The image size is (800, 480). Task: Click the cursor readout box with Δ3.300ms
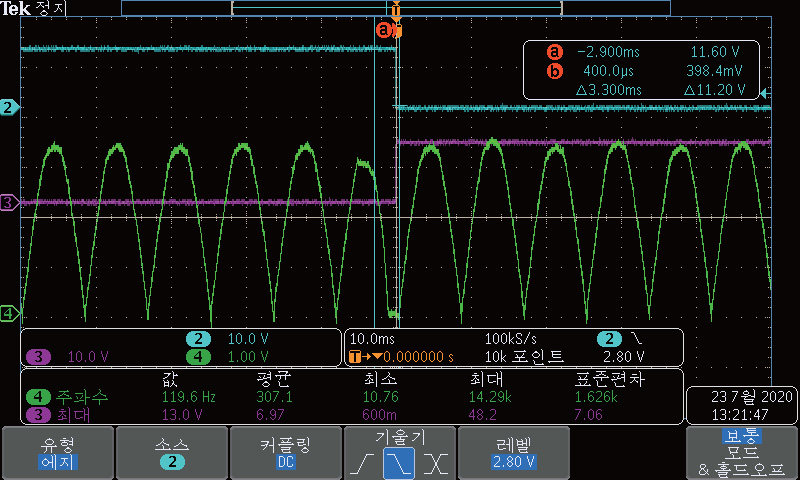tap(643, 70)
